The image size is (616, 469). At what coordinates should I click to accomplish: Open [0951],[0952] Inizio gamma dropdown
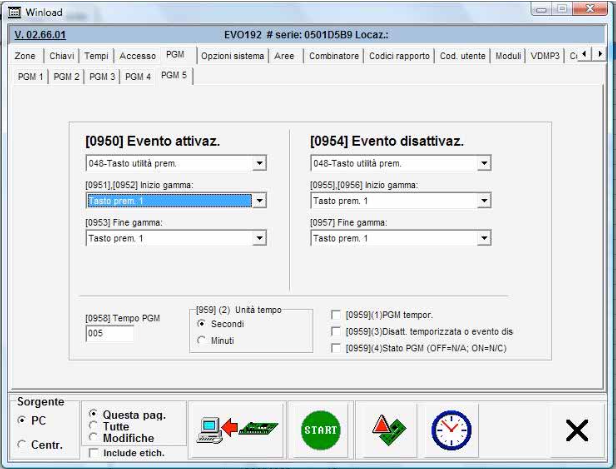pos(259,201)
